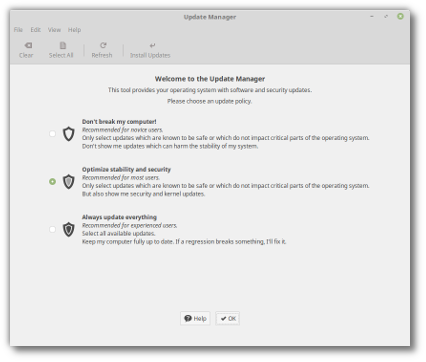Image resolution: width=426 pixels, height=362 pixels.
Task: Click the Install Updates toolbar icon
Action: pyautogui.click(x=152, y=45)
